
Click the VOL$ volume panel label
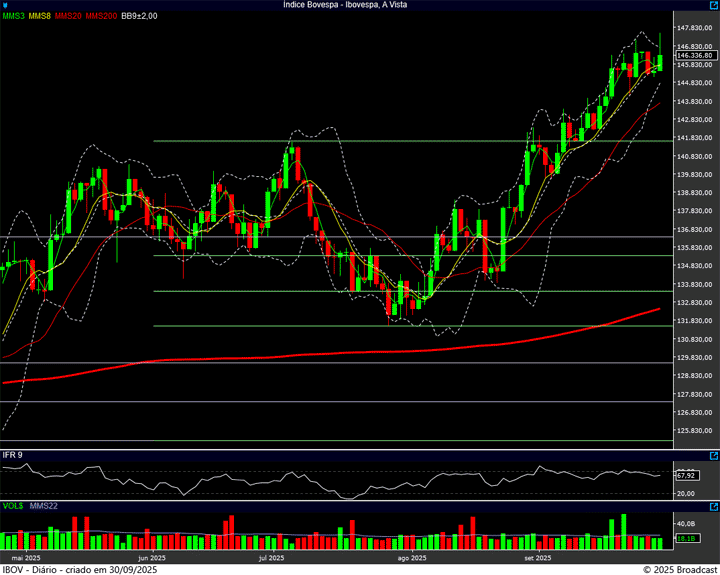tap(13, 506)
